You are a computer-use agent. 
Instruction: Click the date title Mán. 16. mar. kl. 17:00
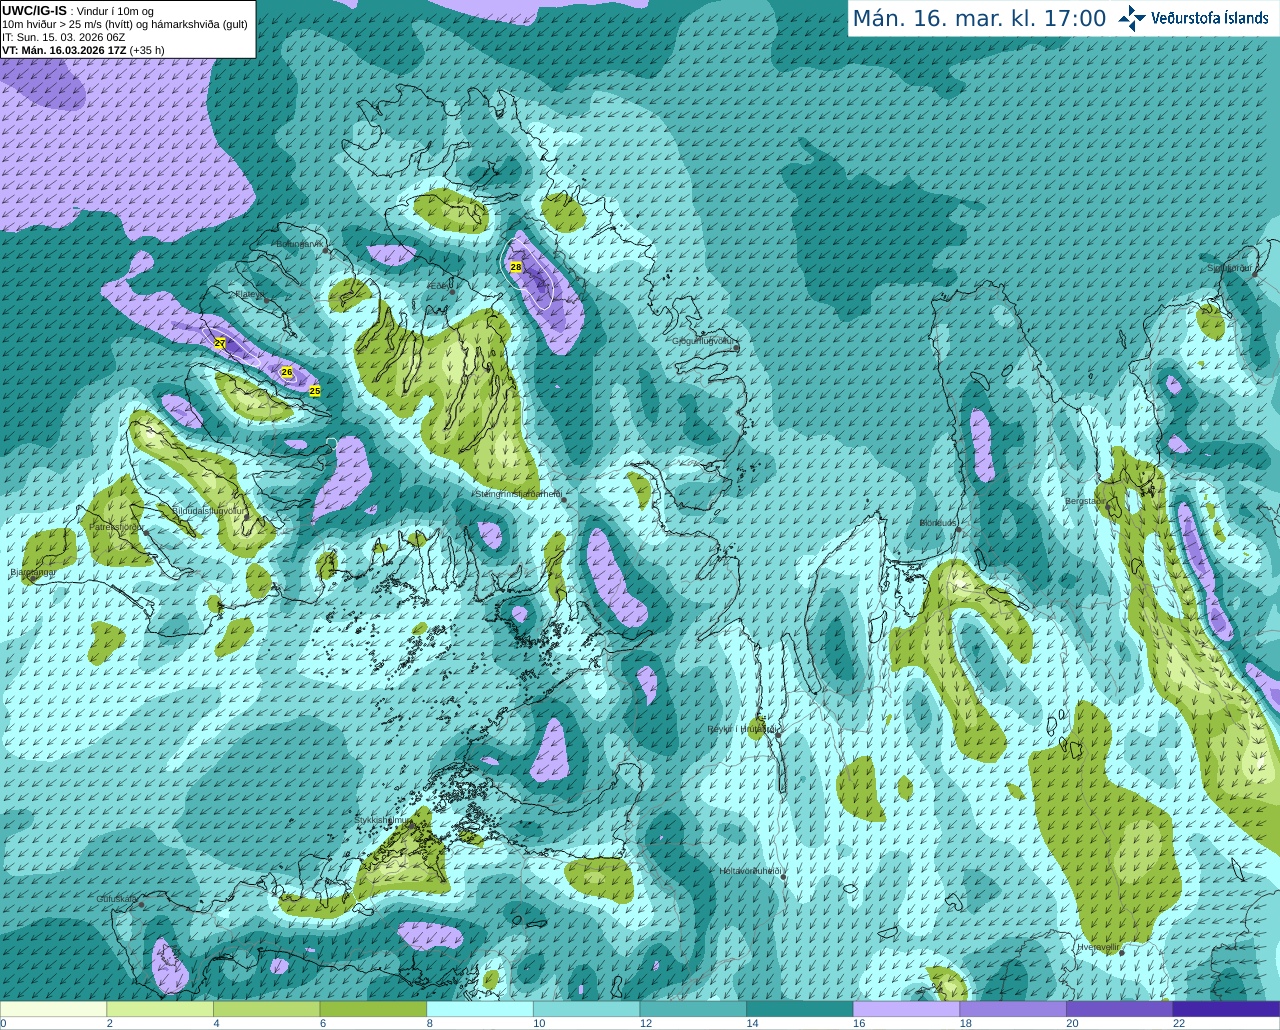979,19
